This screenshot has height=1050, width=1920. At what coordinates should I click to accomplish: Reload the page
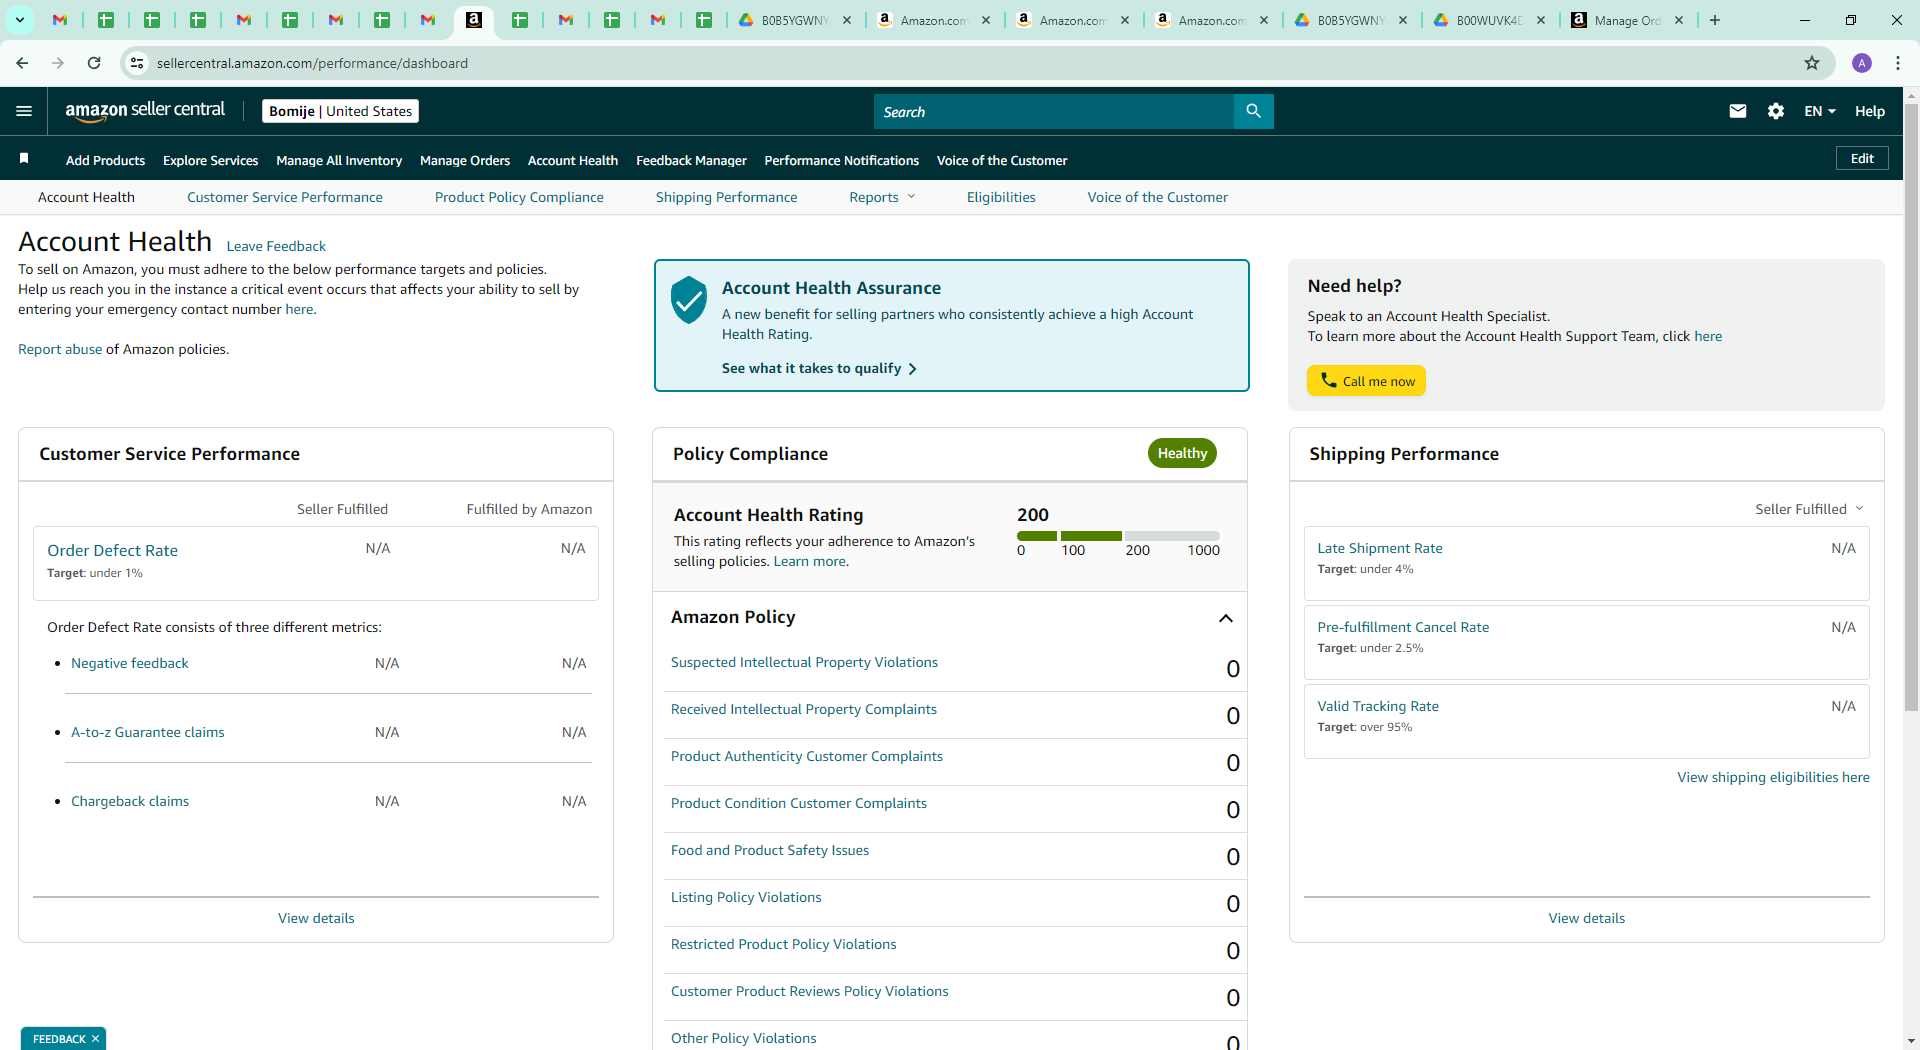(94, 63)
